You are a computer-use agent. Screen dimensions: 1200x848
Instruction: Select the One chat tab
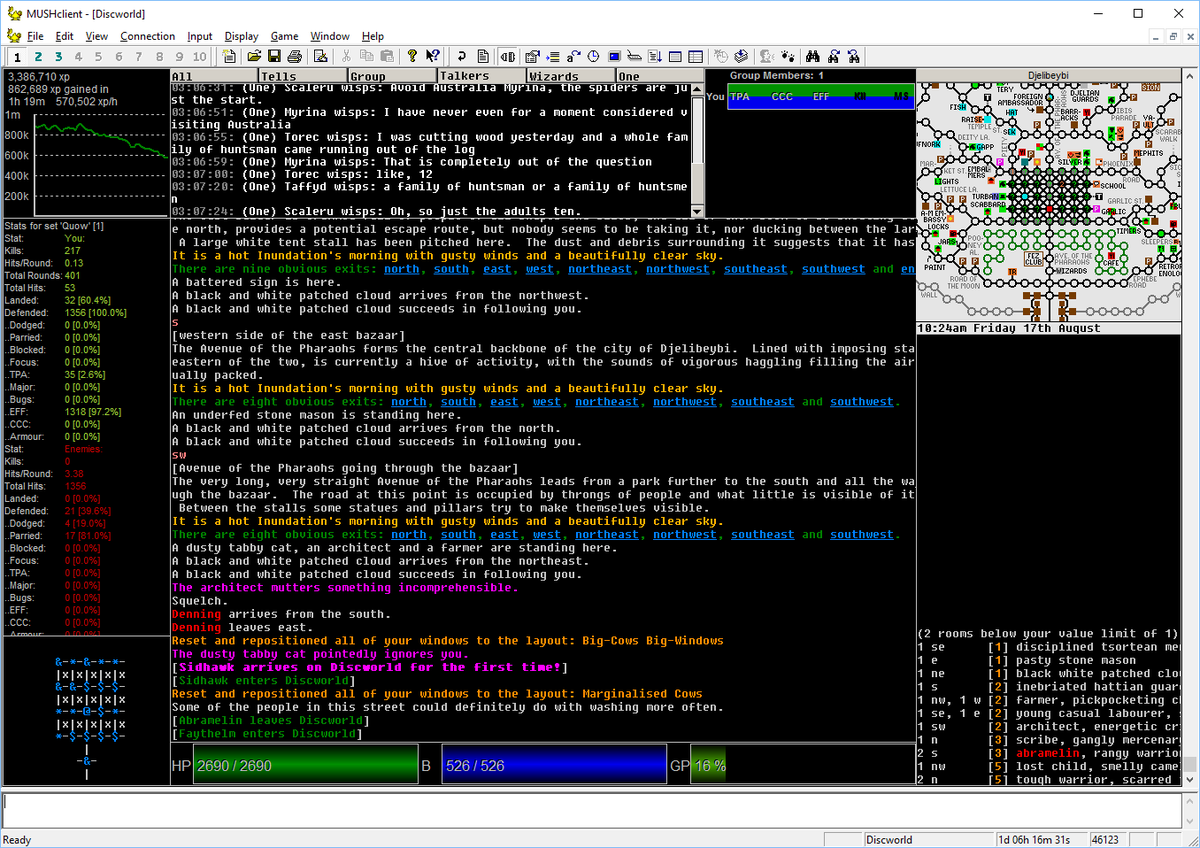pyautogui.click(x=659, y=76)
